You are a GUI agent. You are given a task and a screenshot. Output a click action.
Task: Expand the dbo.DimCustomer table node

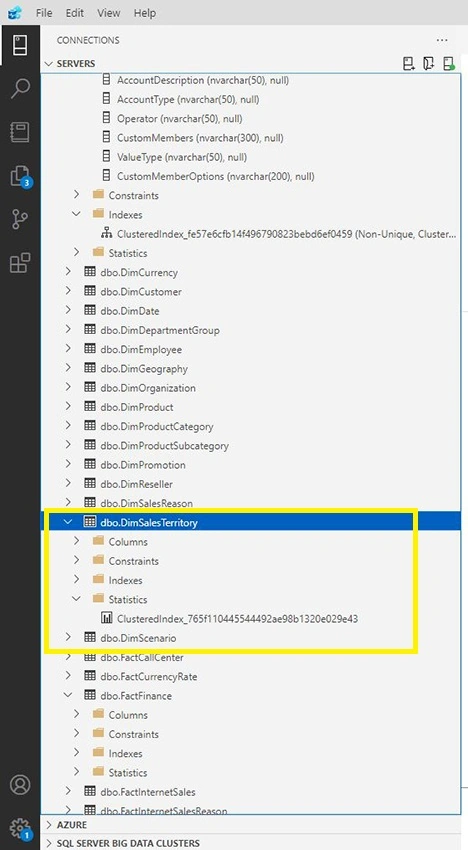tap(68, 291)
